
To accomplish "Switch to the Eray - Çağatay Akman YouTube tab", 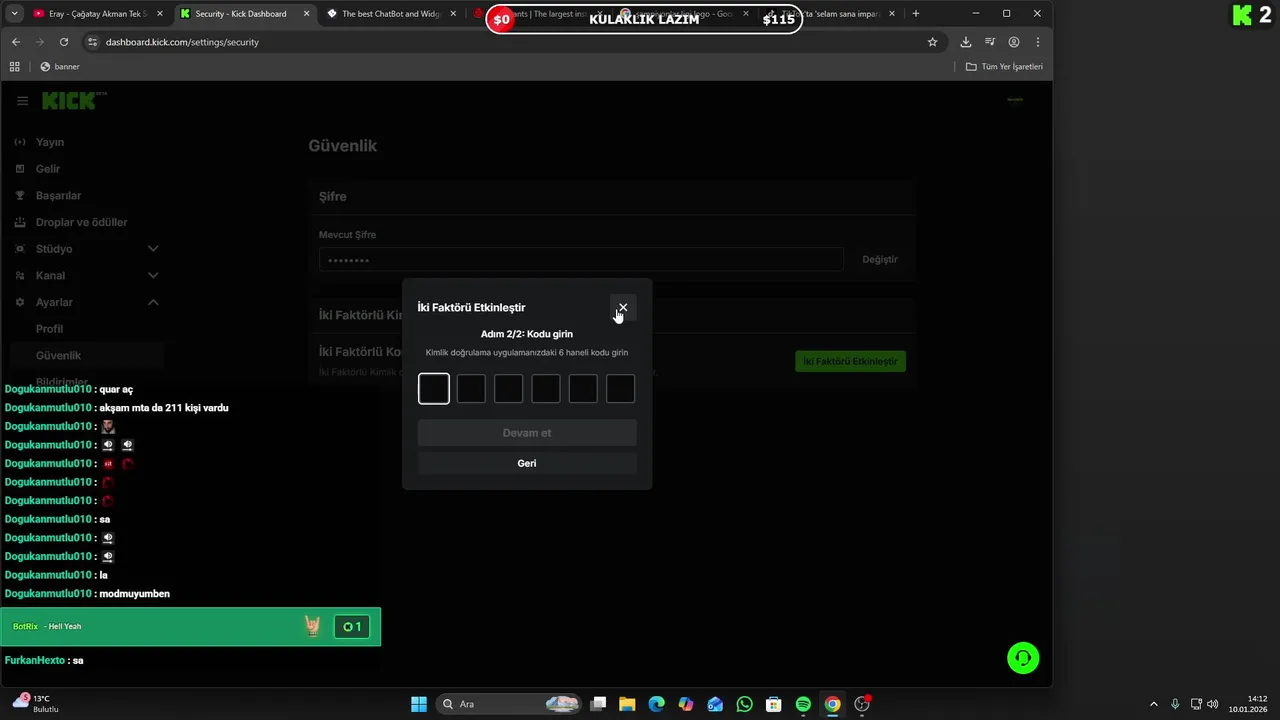I will click(96, 14).
